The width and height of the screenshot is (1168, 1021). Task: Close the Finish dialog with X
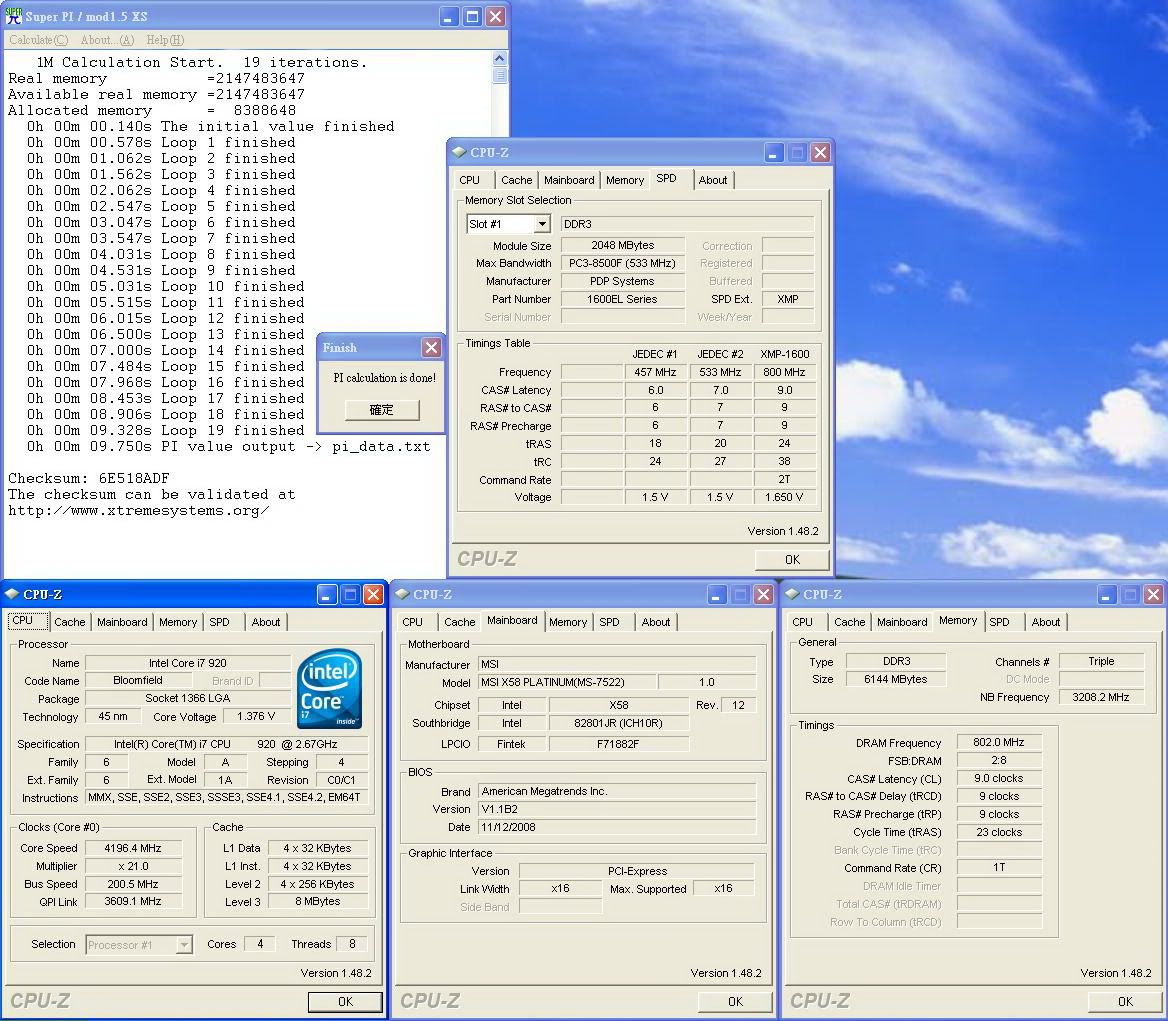[431, 347]
